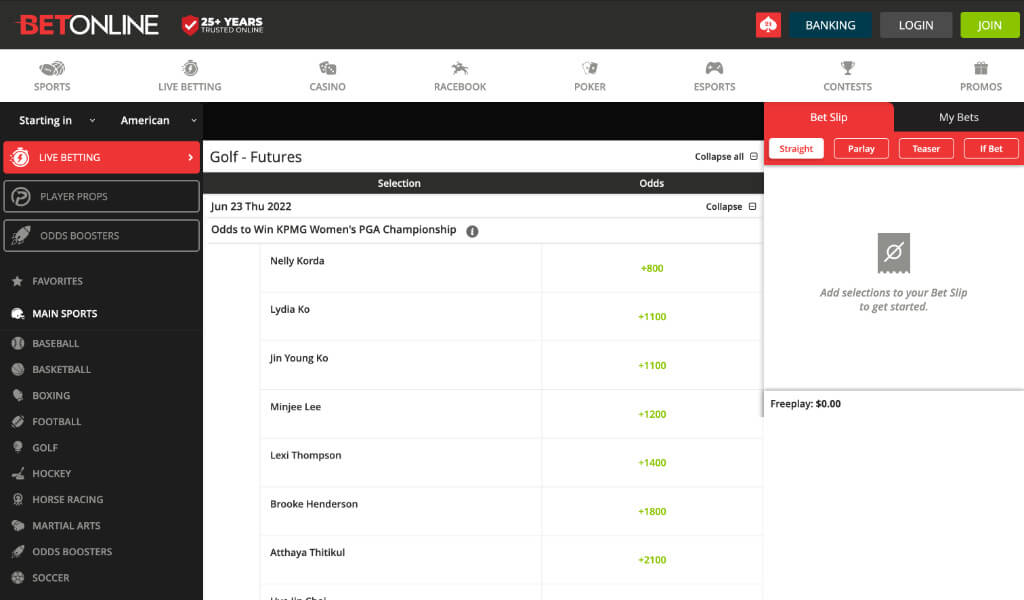Click the Hockey stick icon
Viewport: 1024px width, 600px height.
[x=18, y=473]
